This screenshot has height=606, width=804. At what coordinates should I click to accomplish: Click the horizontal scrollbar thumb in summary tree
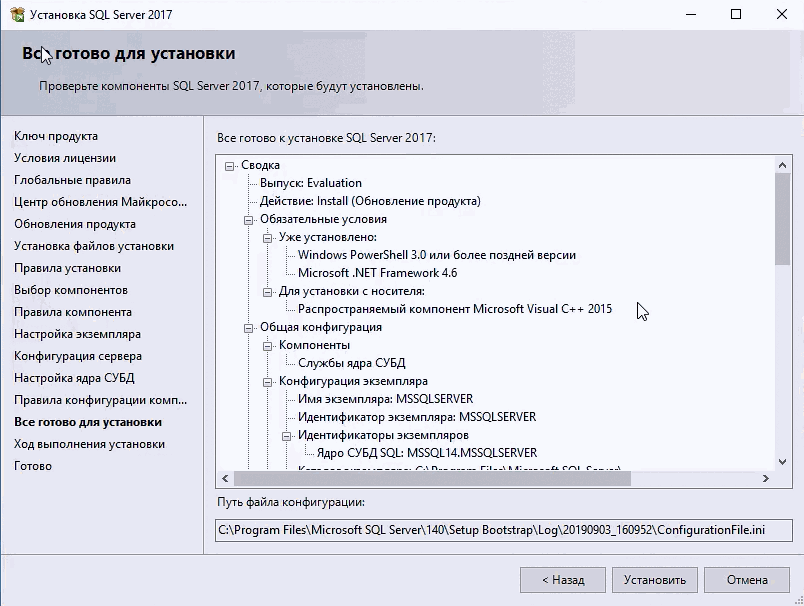(x=432, y=478)
